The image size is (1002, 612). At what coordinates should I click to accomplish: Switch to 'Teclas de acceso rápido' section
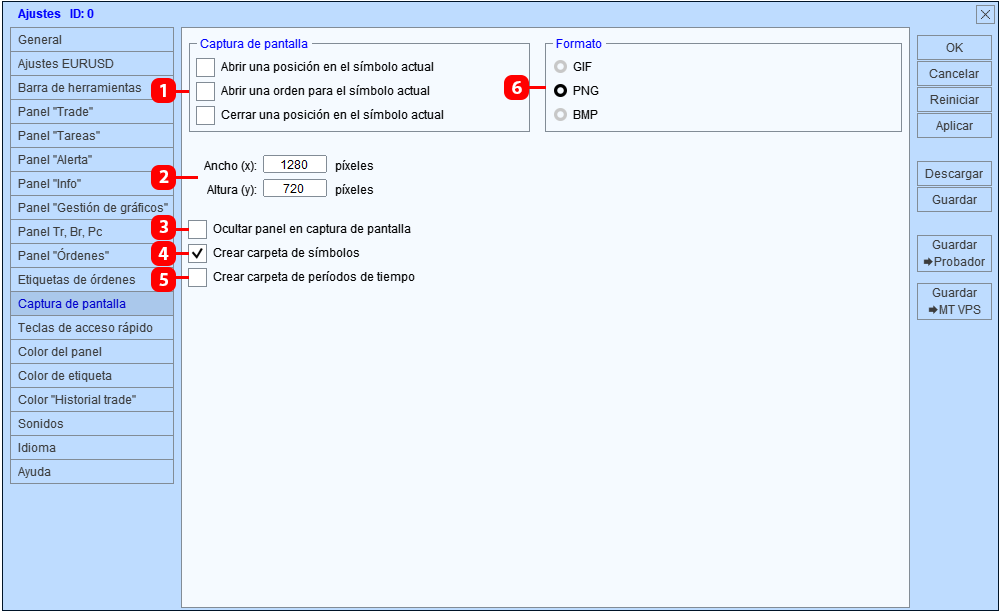point(92,328)
